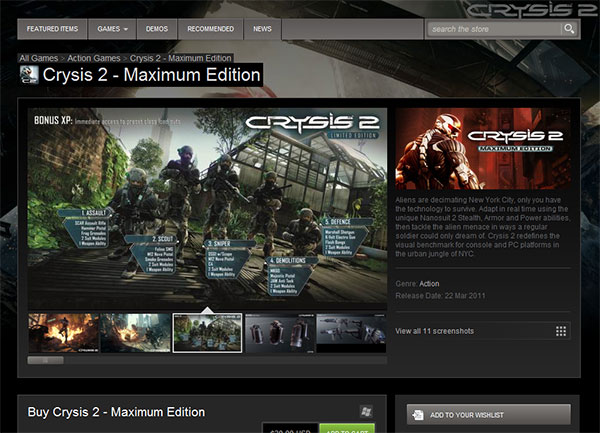
Task: Click the grid icon beside View all screenshots
Action: pyautogui.click(x=561, y=331)
